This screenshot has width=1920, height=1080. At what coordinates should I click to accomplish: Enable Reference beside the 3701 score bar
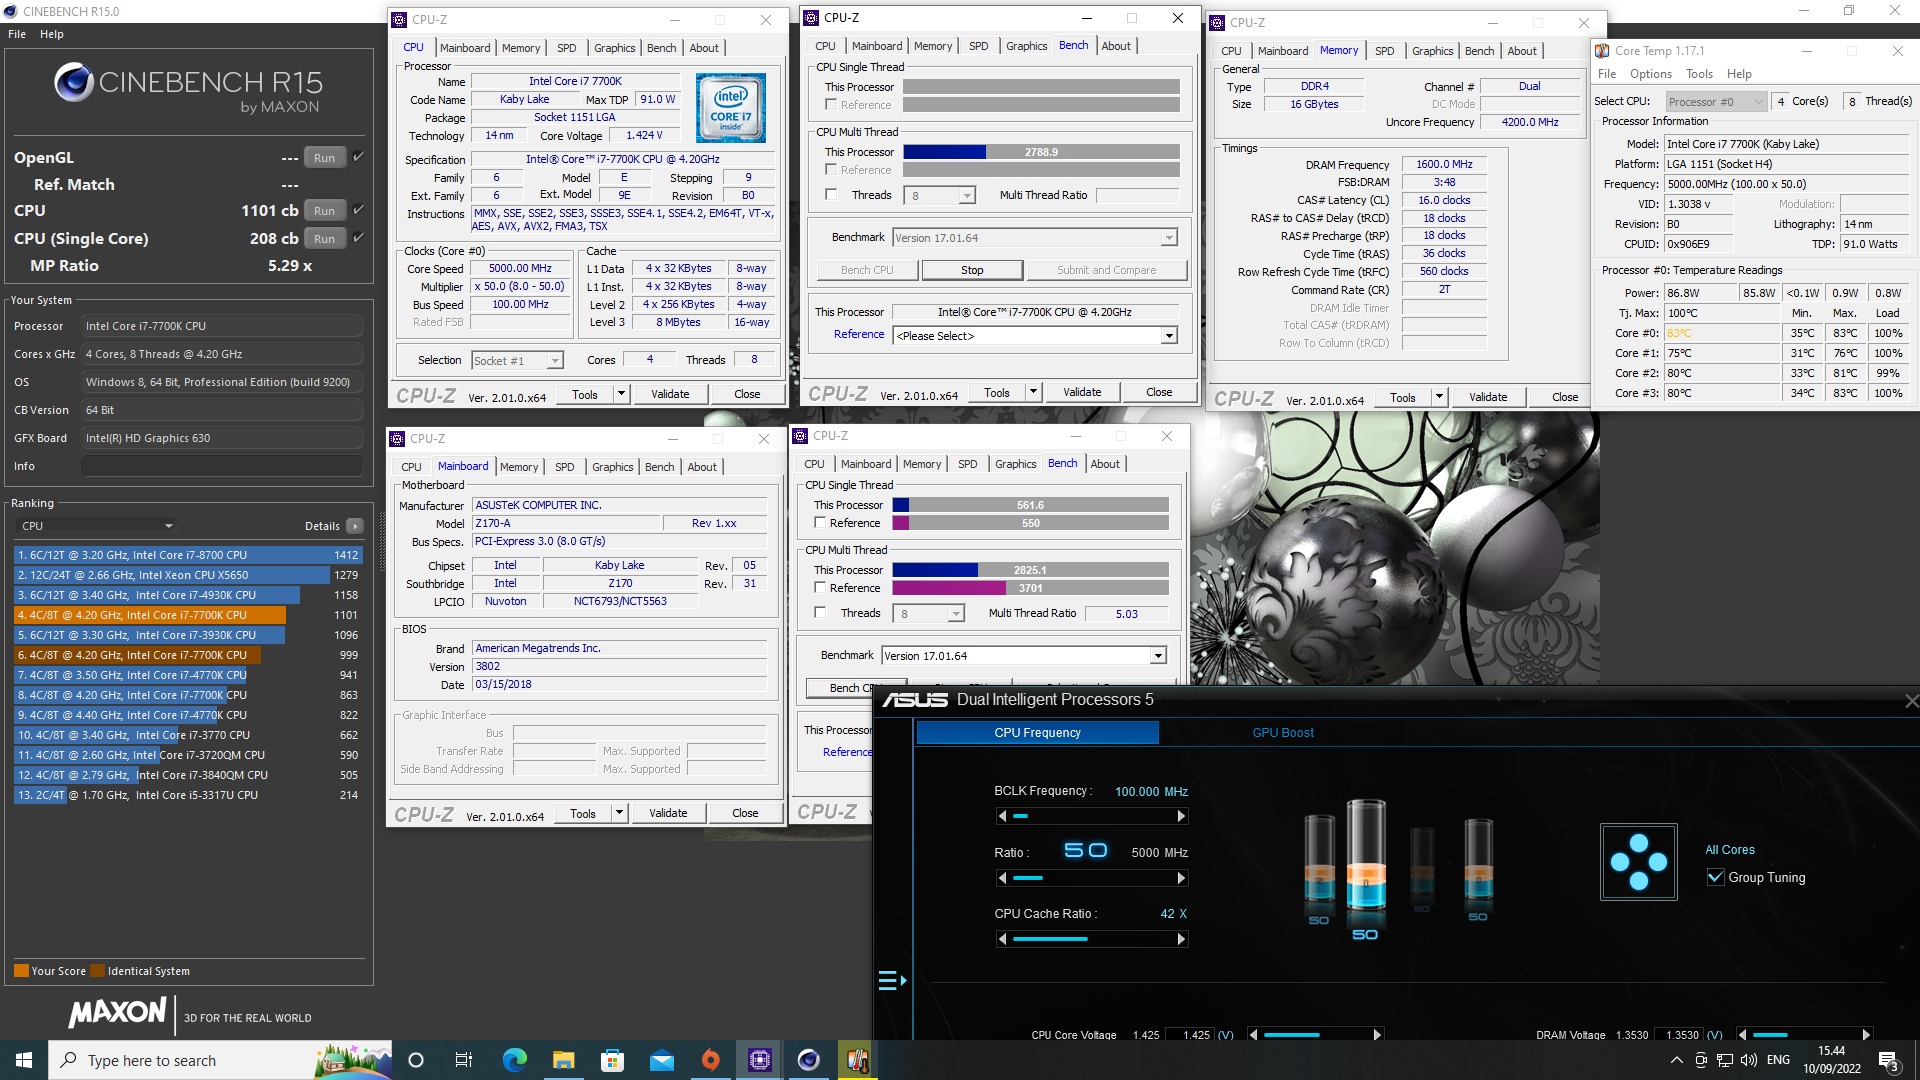[820, 588]
